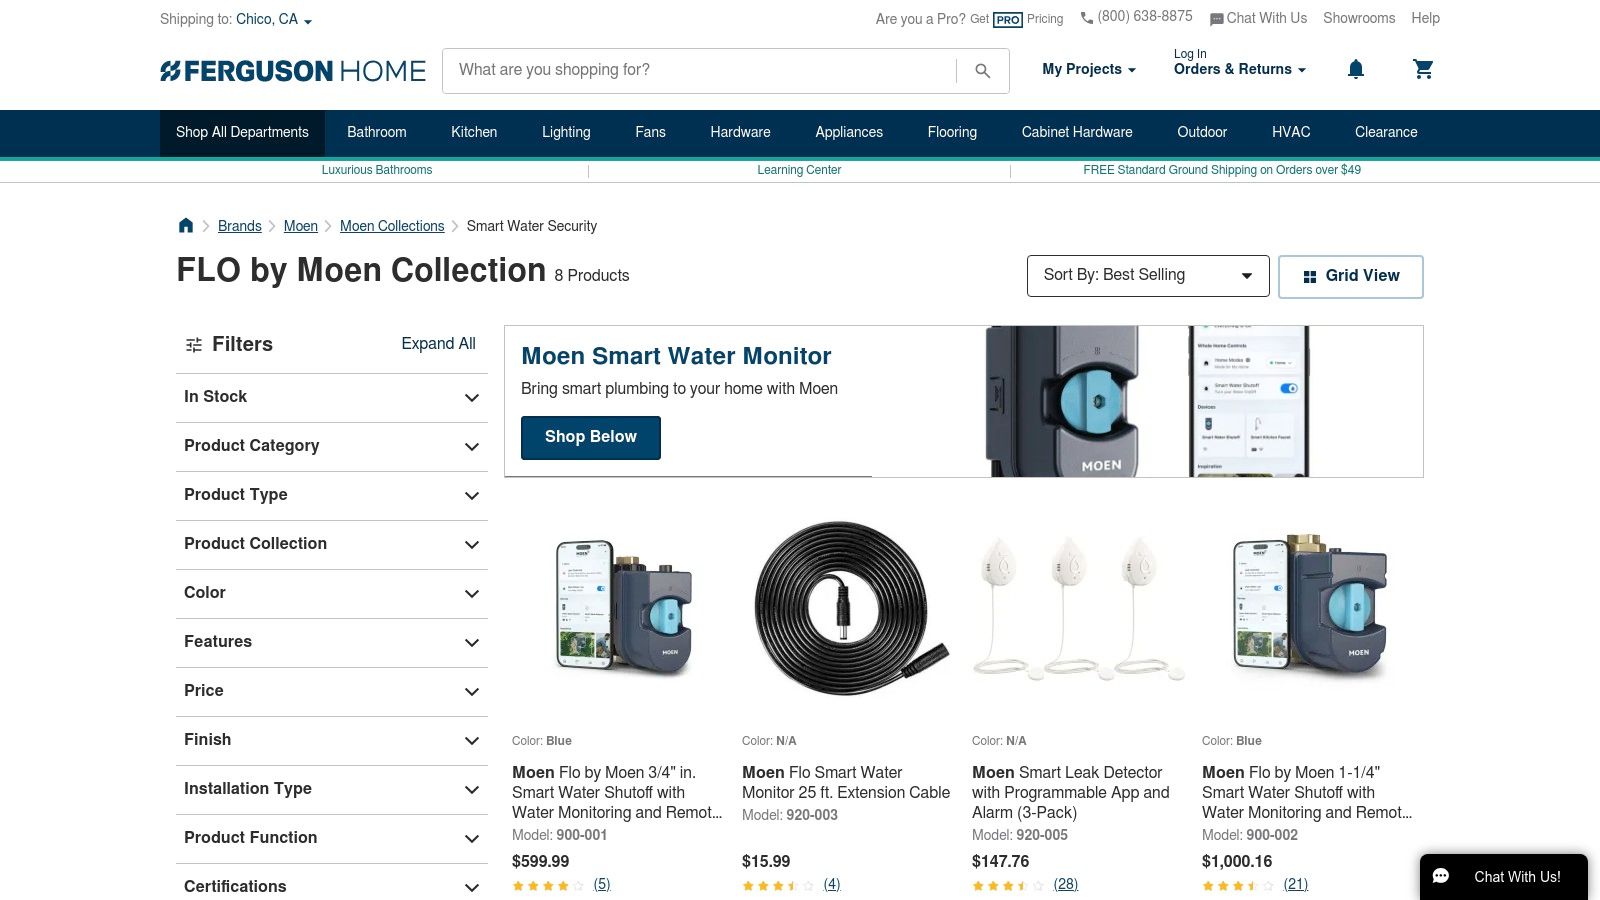Click the search magnifier icon
The width and height of the screenshot is (1600, 900).
click(982, 71)
